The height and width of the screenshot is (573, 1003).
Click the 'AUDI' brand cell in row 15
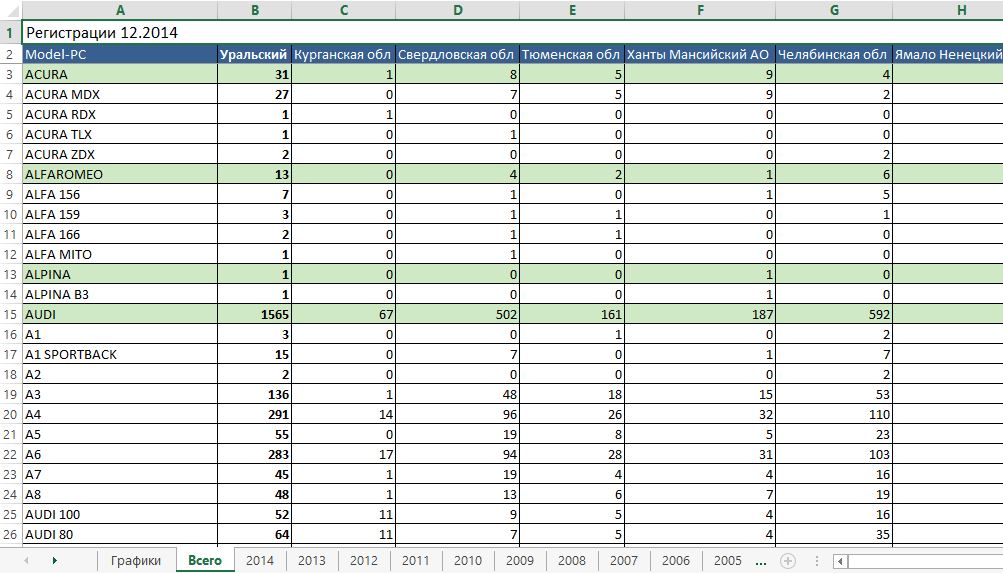(x=120, y=314)
